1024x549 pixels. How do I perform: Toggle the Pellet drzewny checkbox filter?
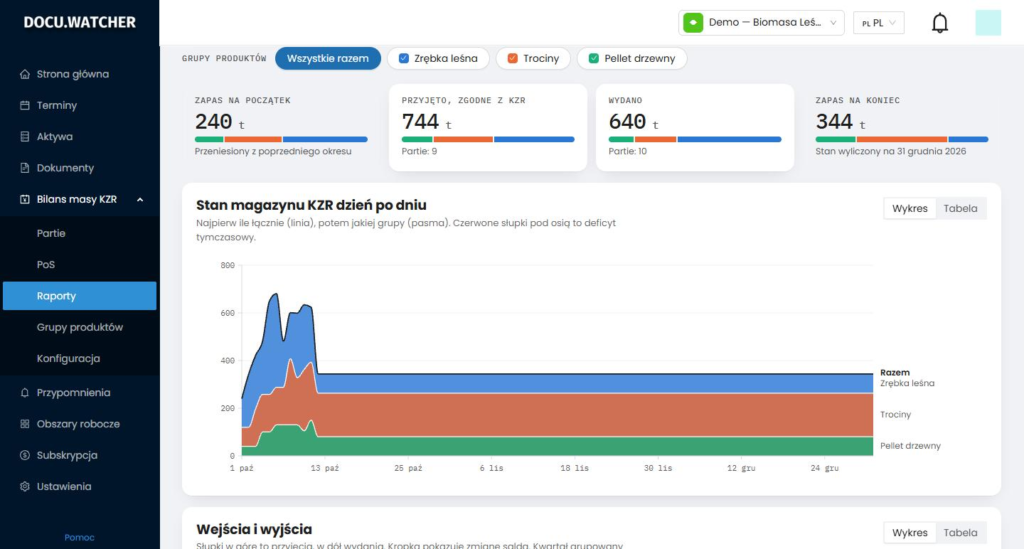pos(594,58)
